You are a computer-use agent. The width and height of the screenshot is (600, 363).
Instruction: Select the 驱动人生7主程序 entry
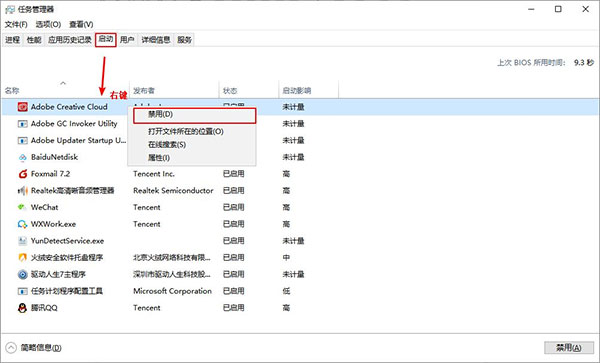click(58, 274)
